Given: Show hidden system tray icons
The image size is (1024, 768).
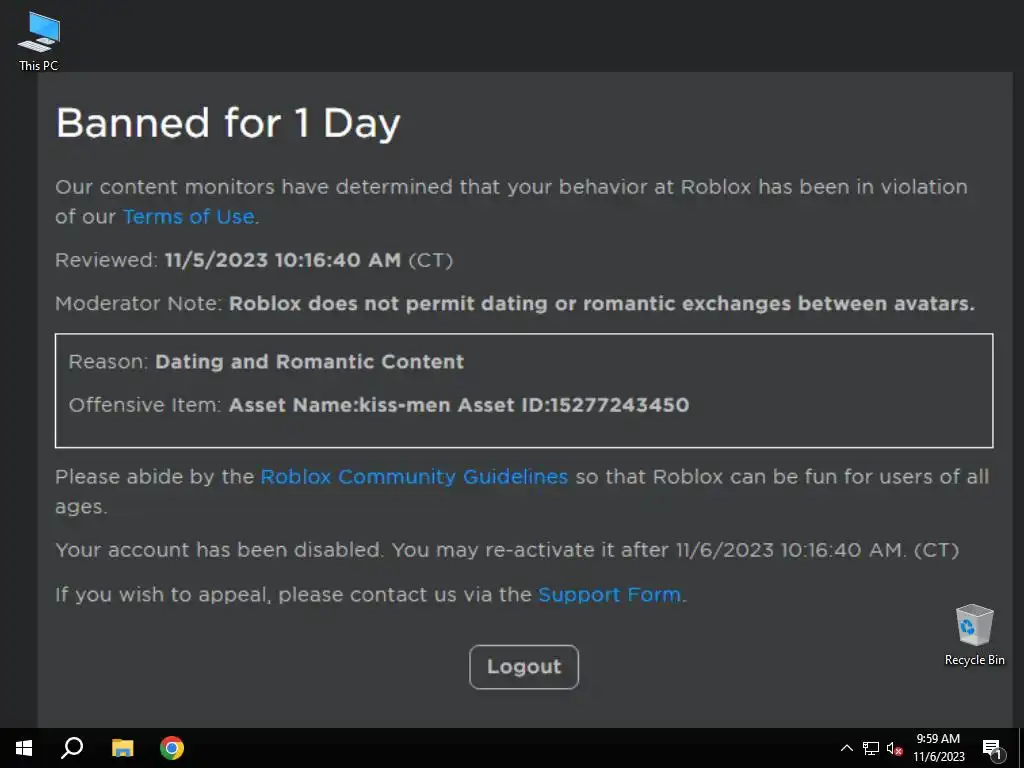Looking at the screenshot, I should tap(846, 748).
